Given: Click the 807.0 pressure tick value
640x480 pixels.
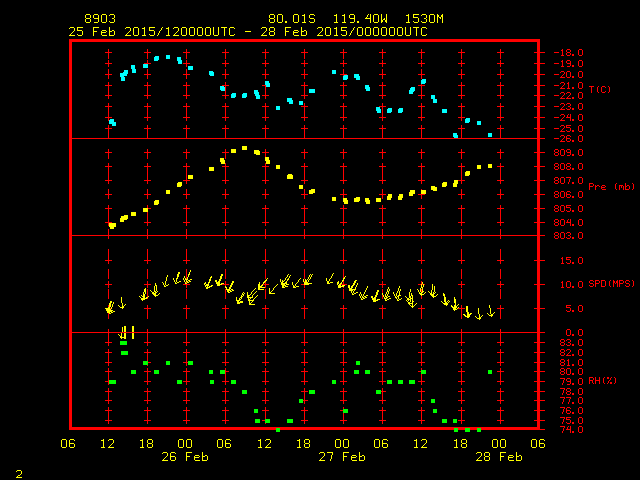Looking at the screenshot, I should 568,180.
